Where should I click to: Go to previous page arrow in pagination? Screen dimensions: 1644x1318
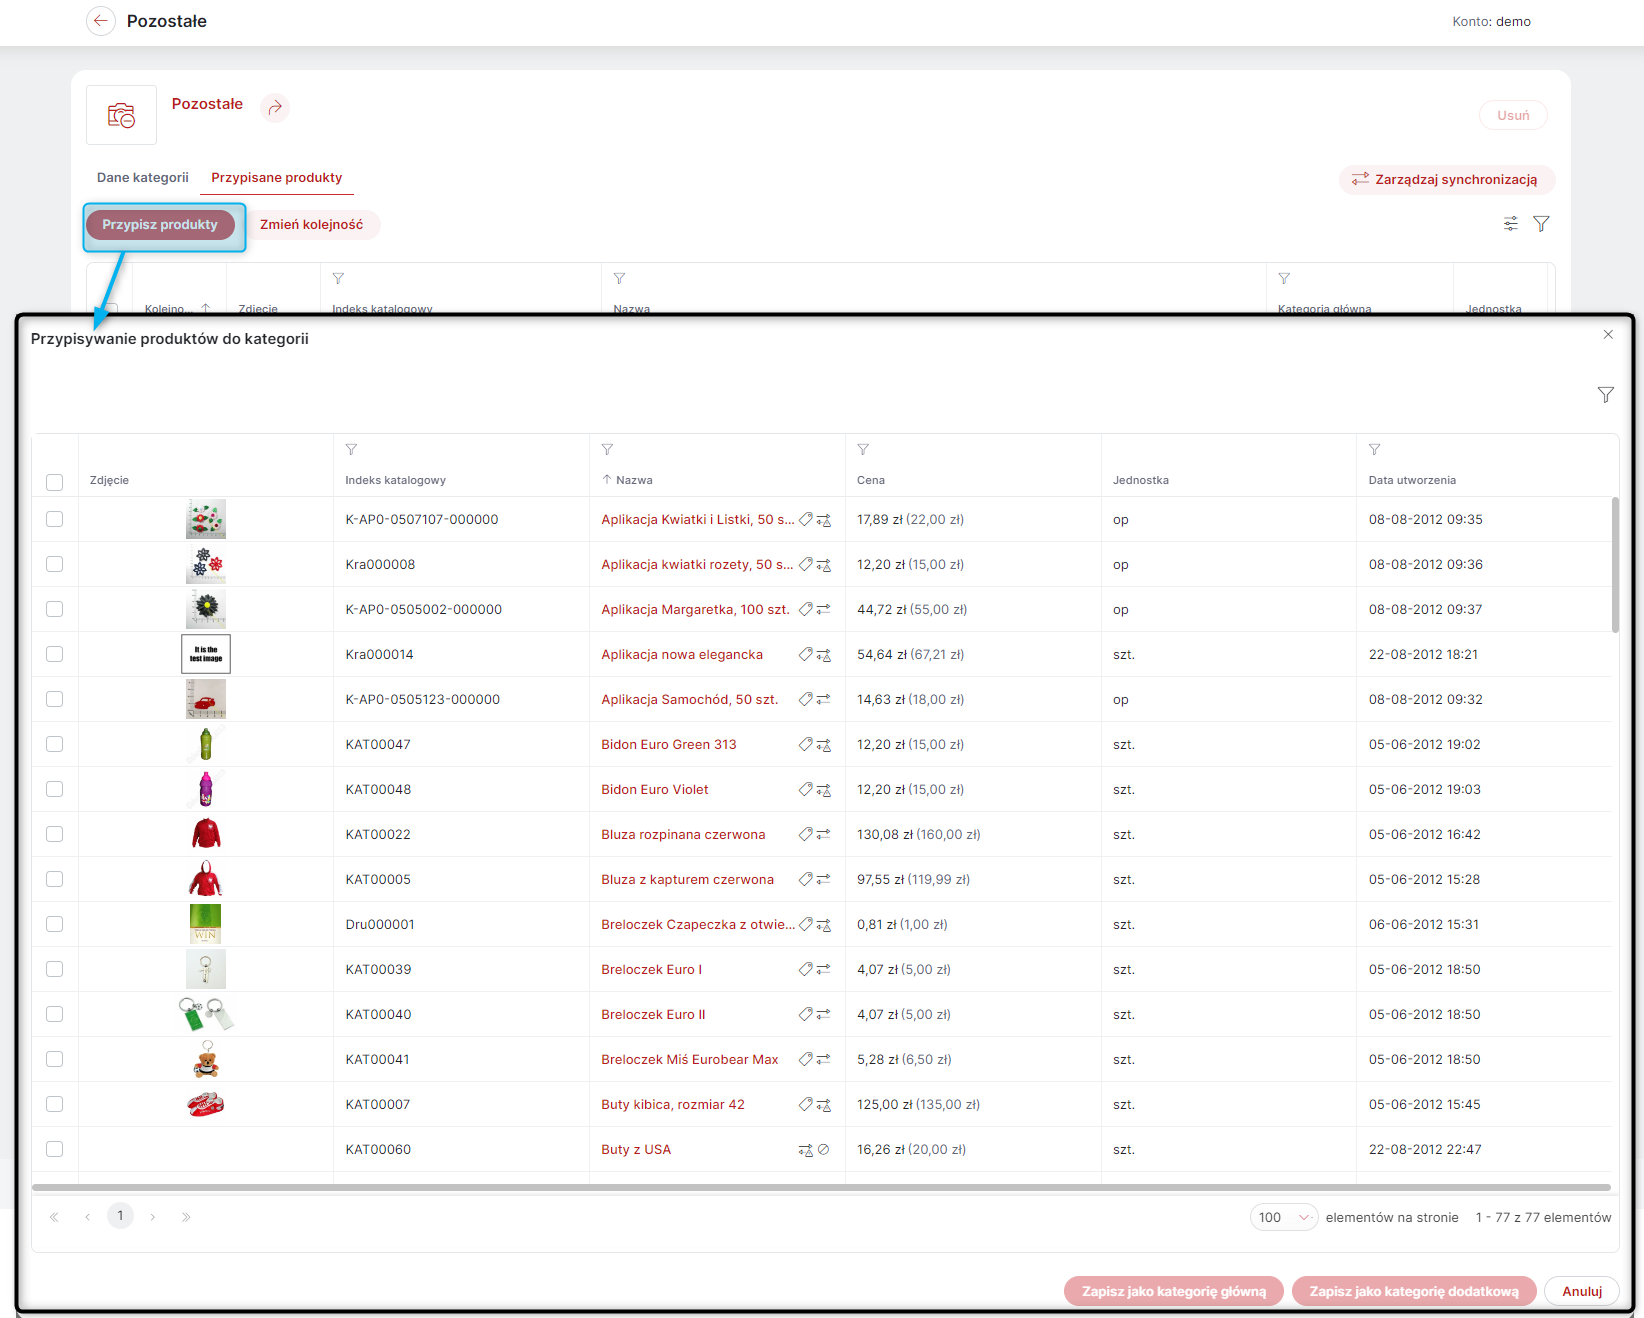point(88,1217)
